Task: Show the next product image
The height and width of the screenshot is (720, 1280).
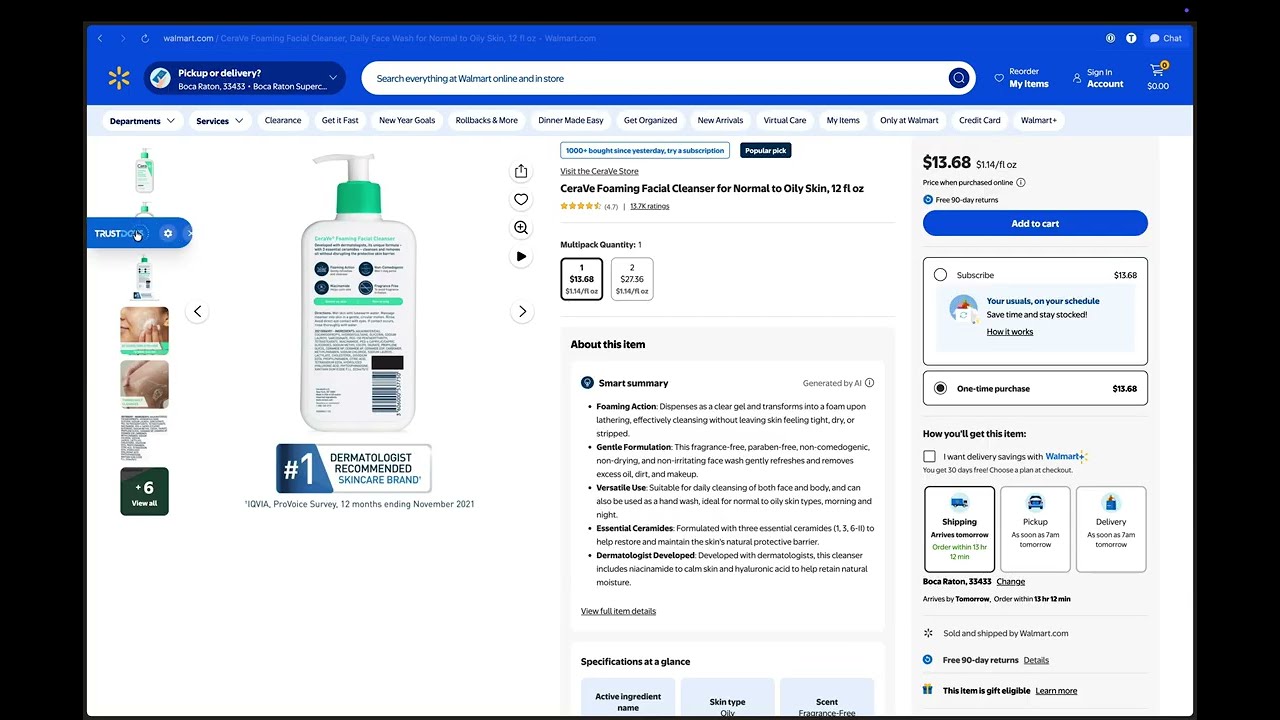Action: pos(522,311)
